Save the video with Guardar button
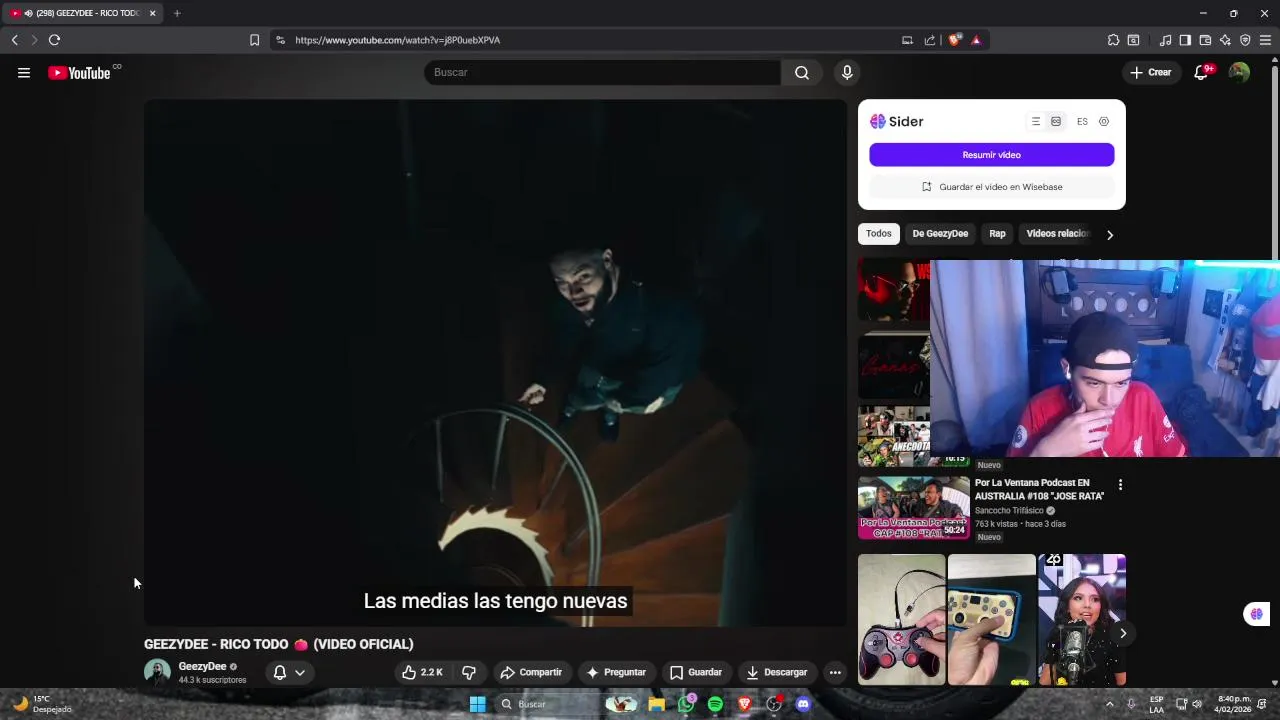 point(696,672)
